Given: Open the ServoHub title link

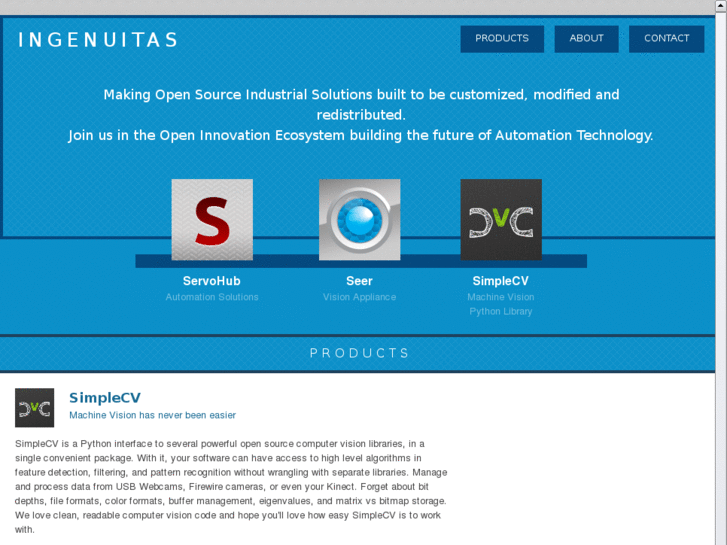Looking at the screenshot, I should pyautogui.click(x=212, y=281).
